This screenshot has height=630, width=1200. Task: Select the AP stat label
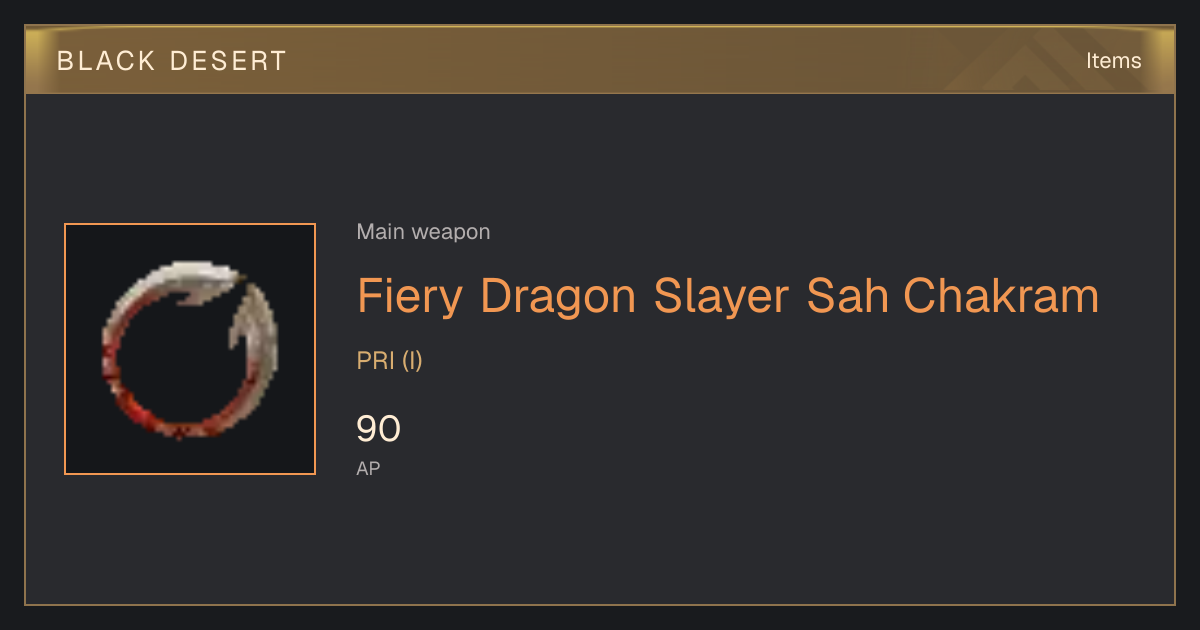point(368,468)
